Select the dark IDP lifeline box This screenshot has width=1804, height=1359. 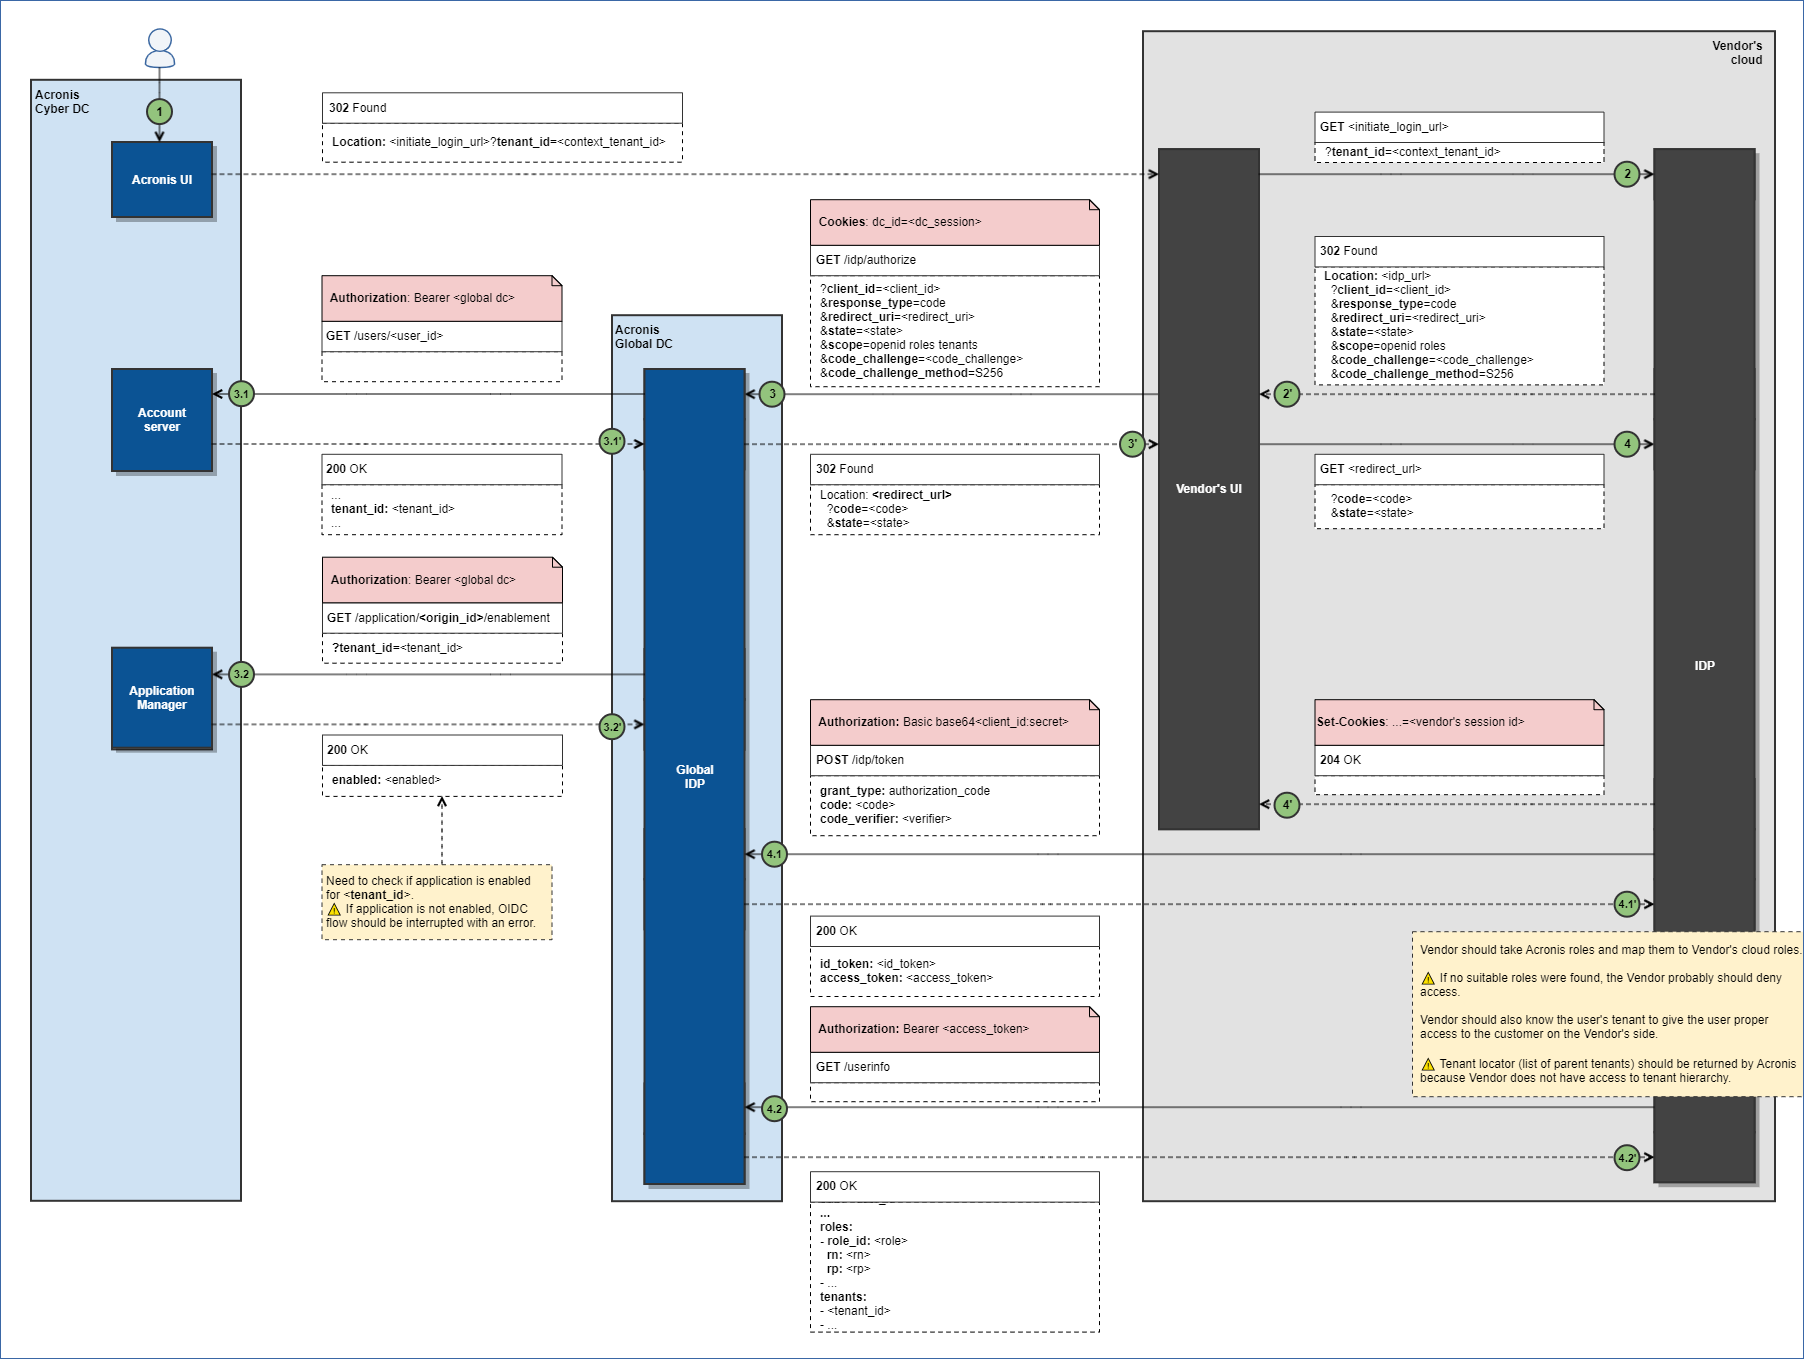(1704, 665)
